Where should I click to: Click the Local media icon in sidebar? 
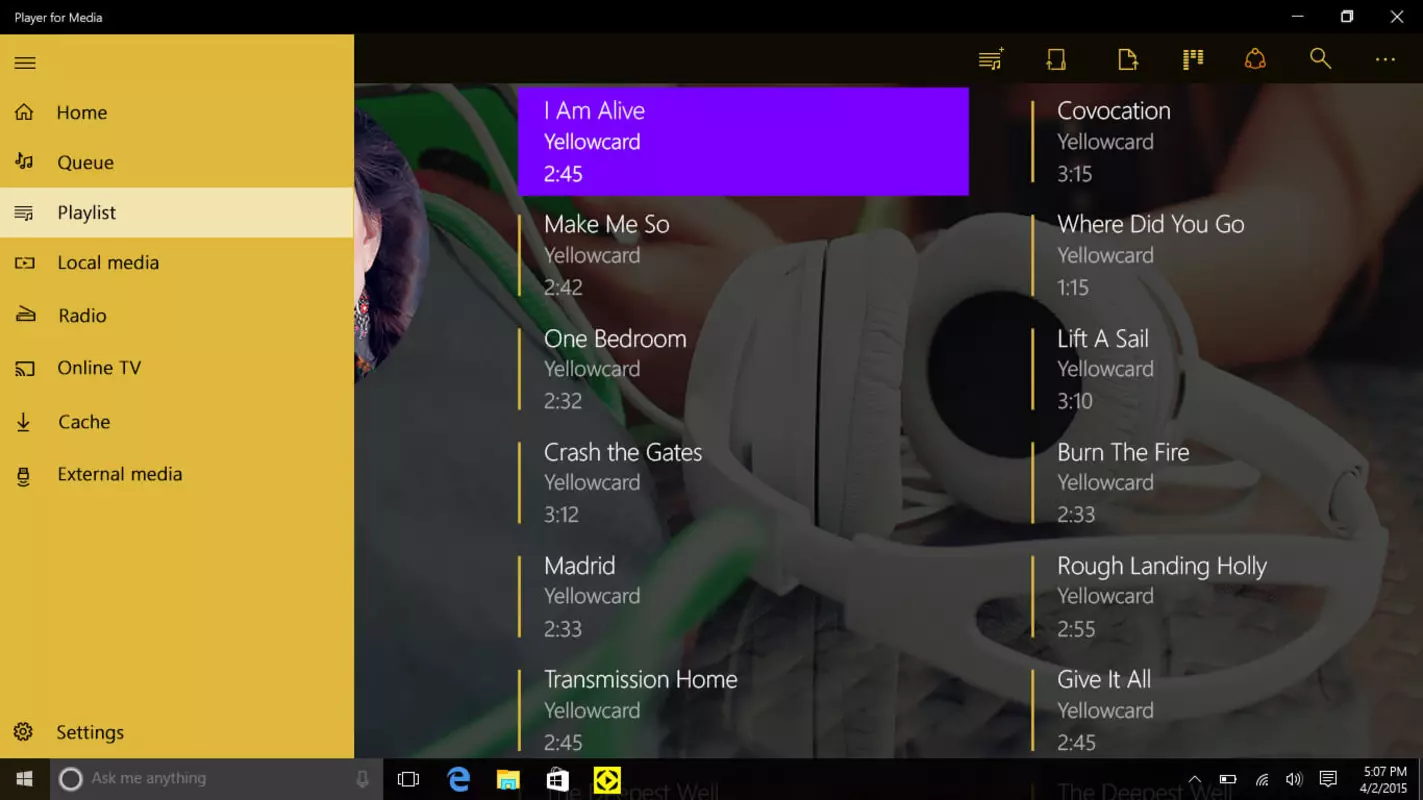(x=24, y=263)
